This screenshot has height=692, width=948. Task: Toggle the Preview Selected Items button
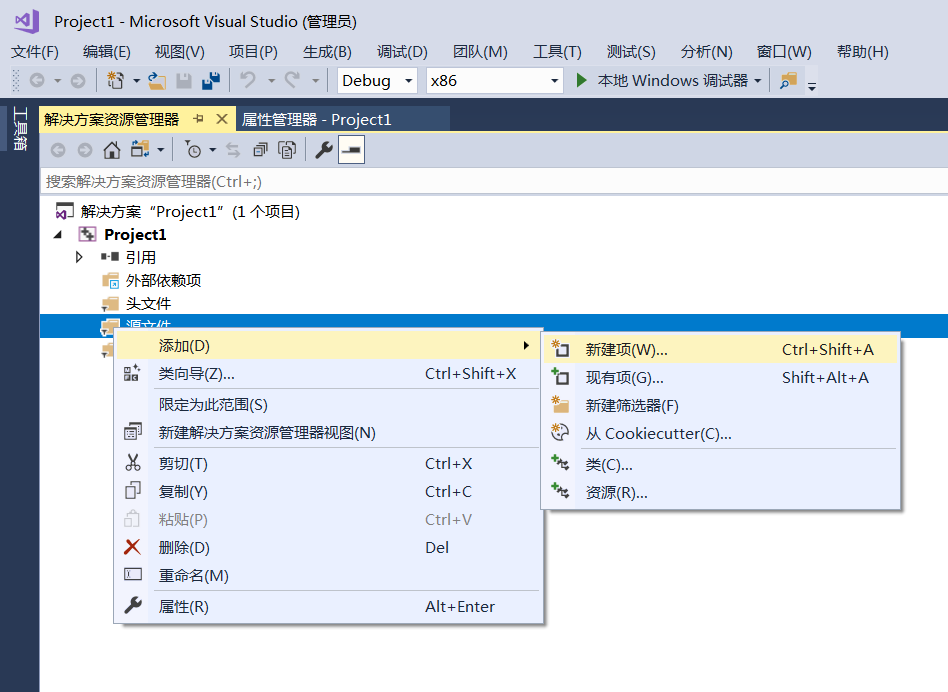click(351, 150)
